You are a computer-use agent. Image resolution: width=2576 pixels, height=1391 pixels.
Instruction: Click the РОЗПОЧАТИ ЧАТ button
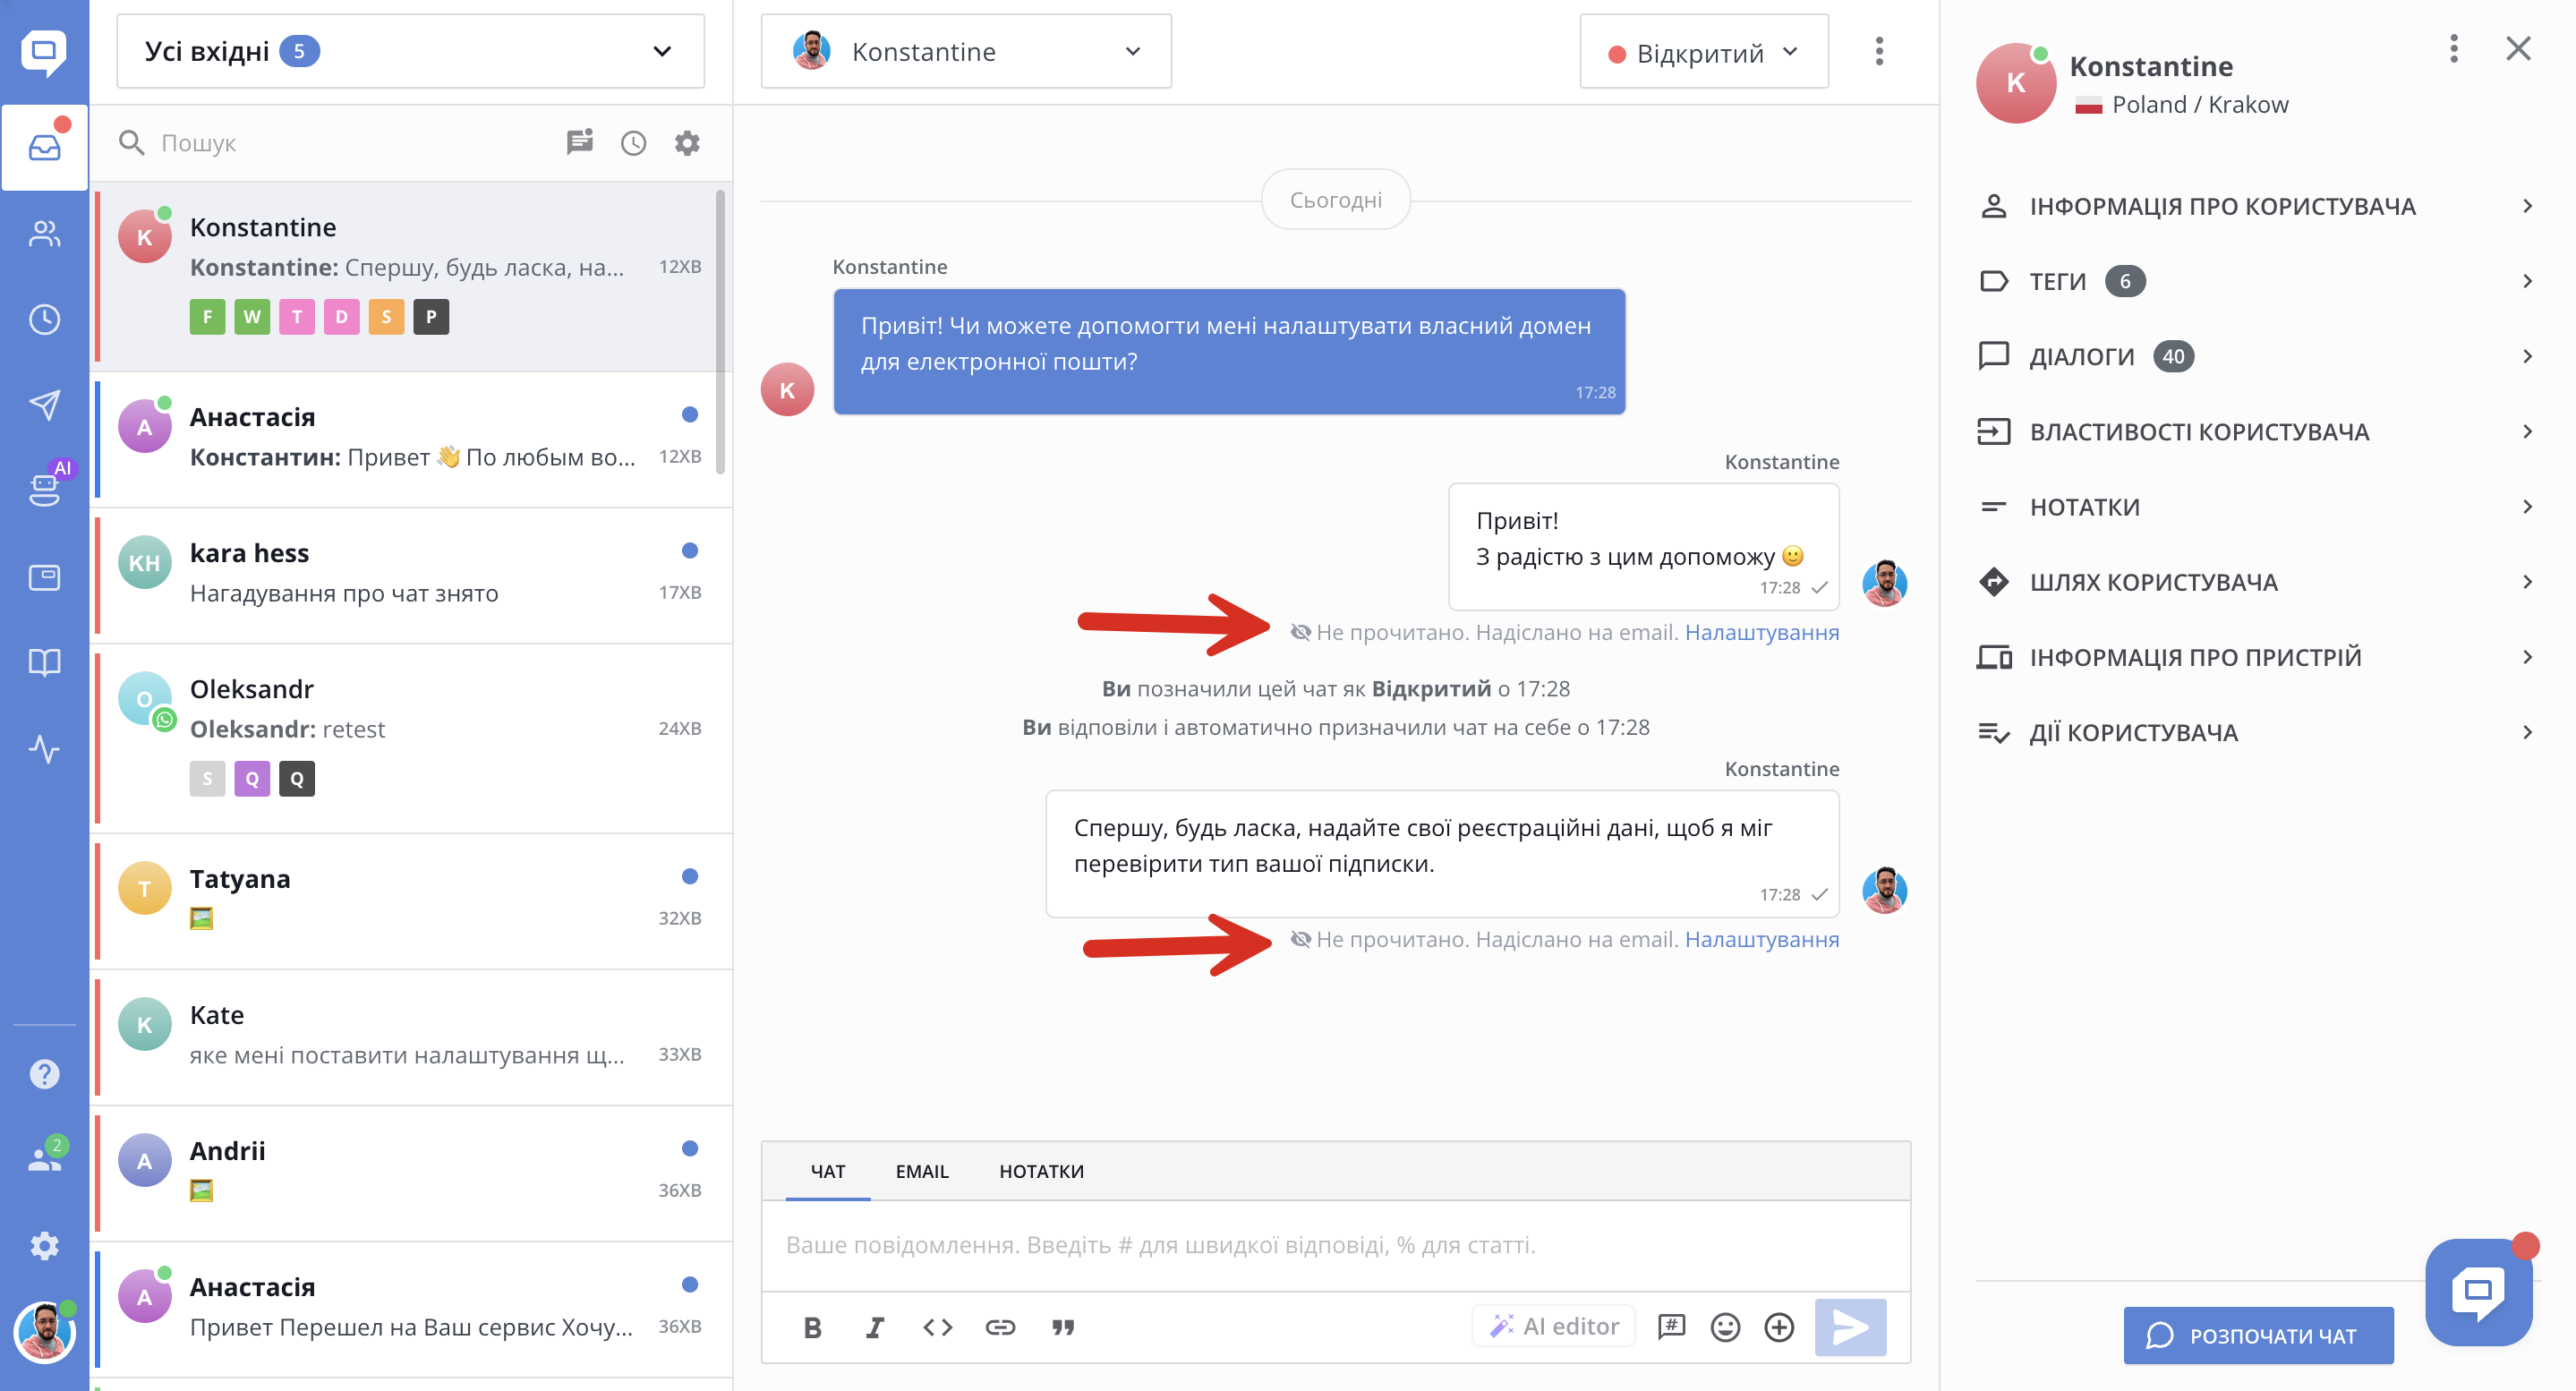[x=2258, y=1335]
